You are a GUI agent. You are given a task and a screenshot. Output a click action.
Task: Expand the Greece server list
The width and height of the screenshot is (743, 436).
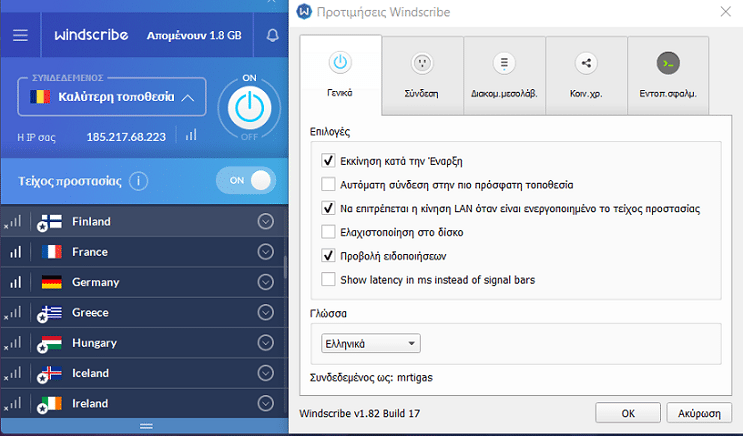[265, 312]
